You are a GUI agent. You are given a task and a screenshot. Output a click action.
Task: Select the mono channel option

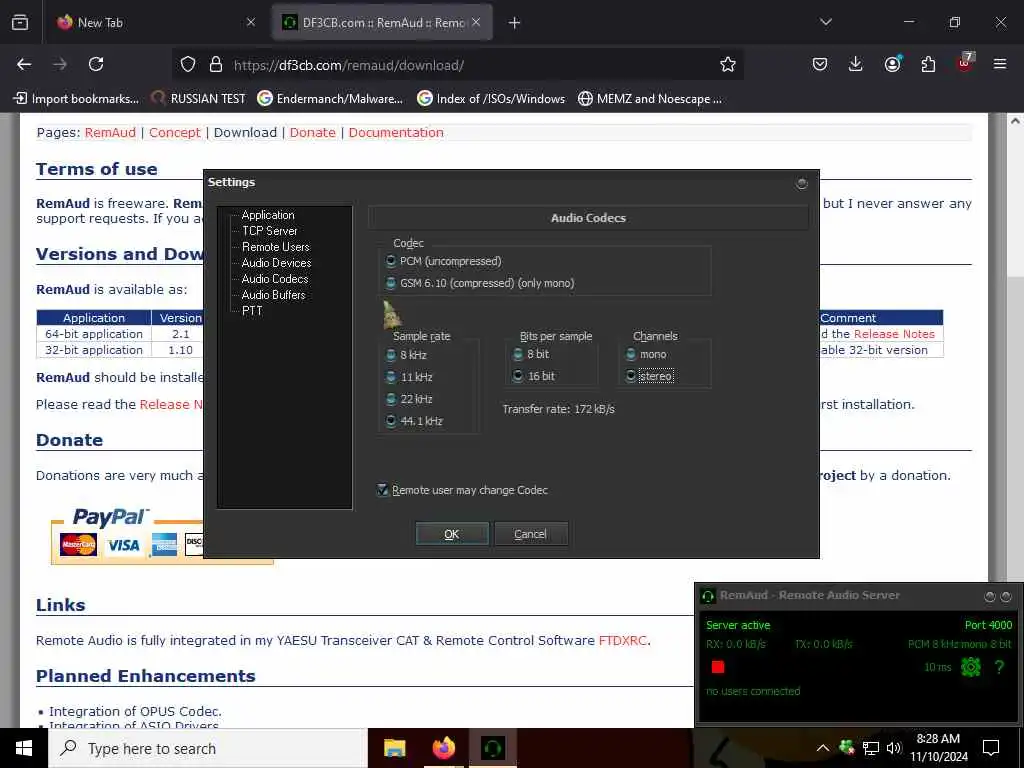pos(646,355)
